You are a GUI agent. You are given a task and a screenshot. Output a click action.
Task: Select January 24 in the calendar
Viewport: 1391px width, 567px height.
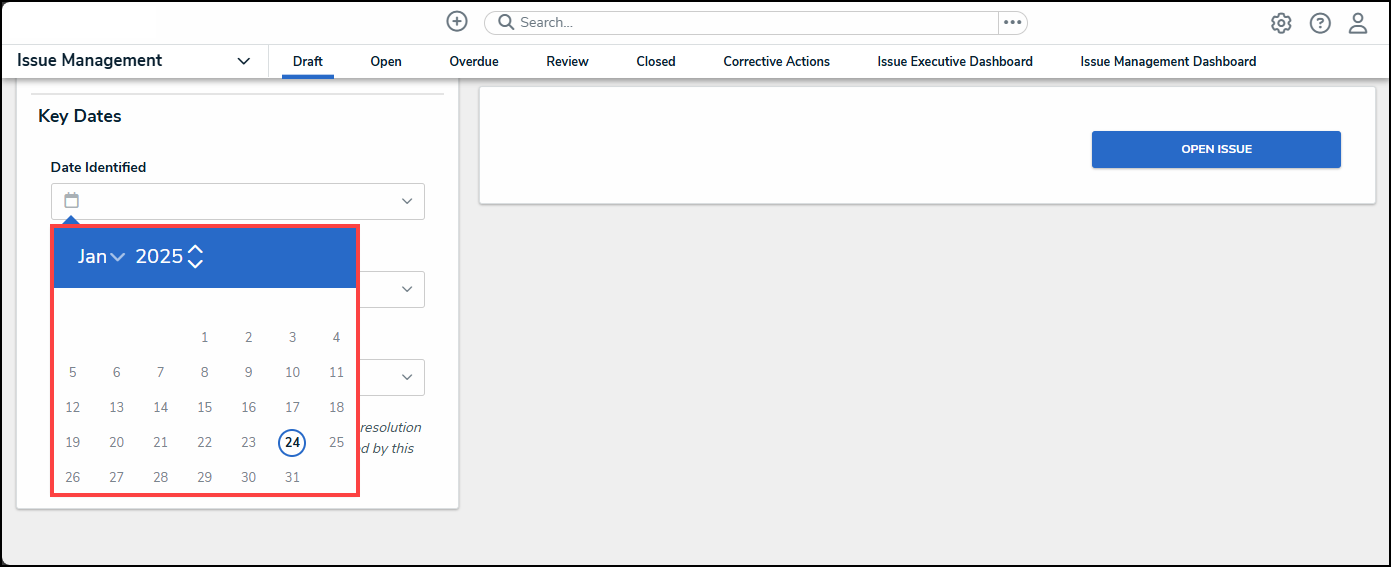pyautogui.click(x=292, y=442)
